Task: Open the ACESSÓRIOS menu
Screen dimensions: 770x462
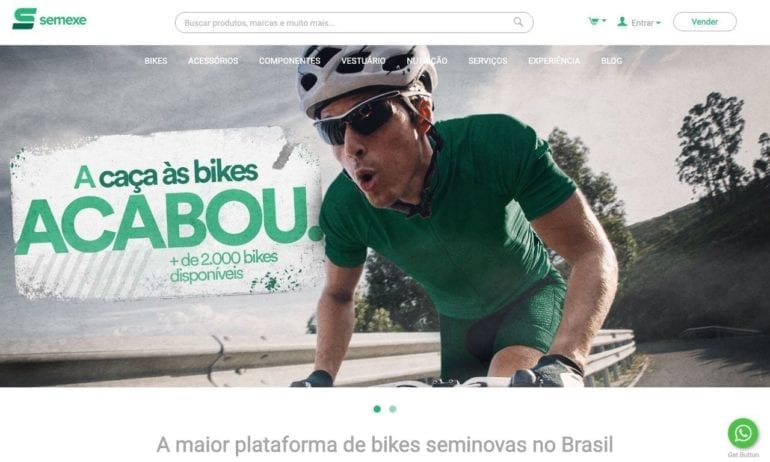Action: pyautogui.click(x=213, y=61)
